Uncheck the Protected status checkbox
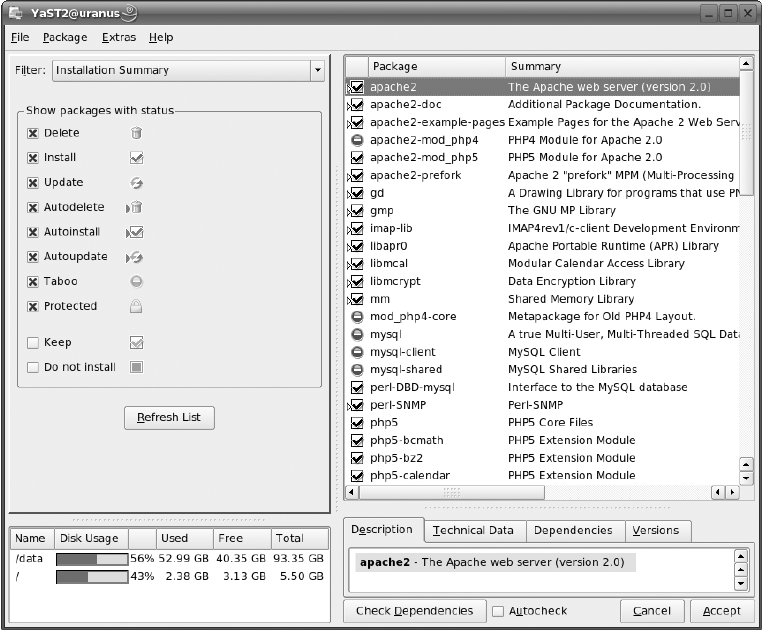The image size is (764, 633). coord(33,307)
